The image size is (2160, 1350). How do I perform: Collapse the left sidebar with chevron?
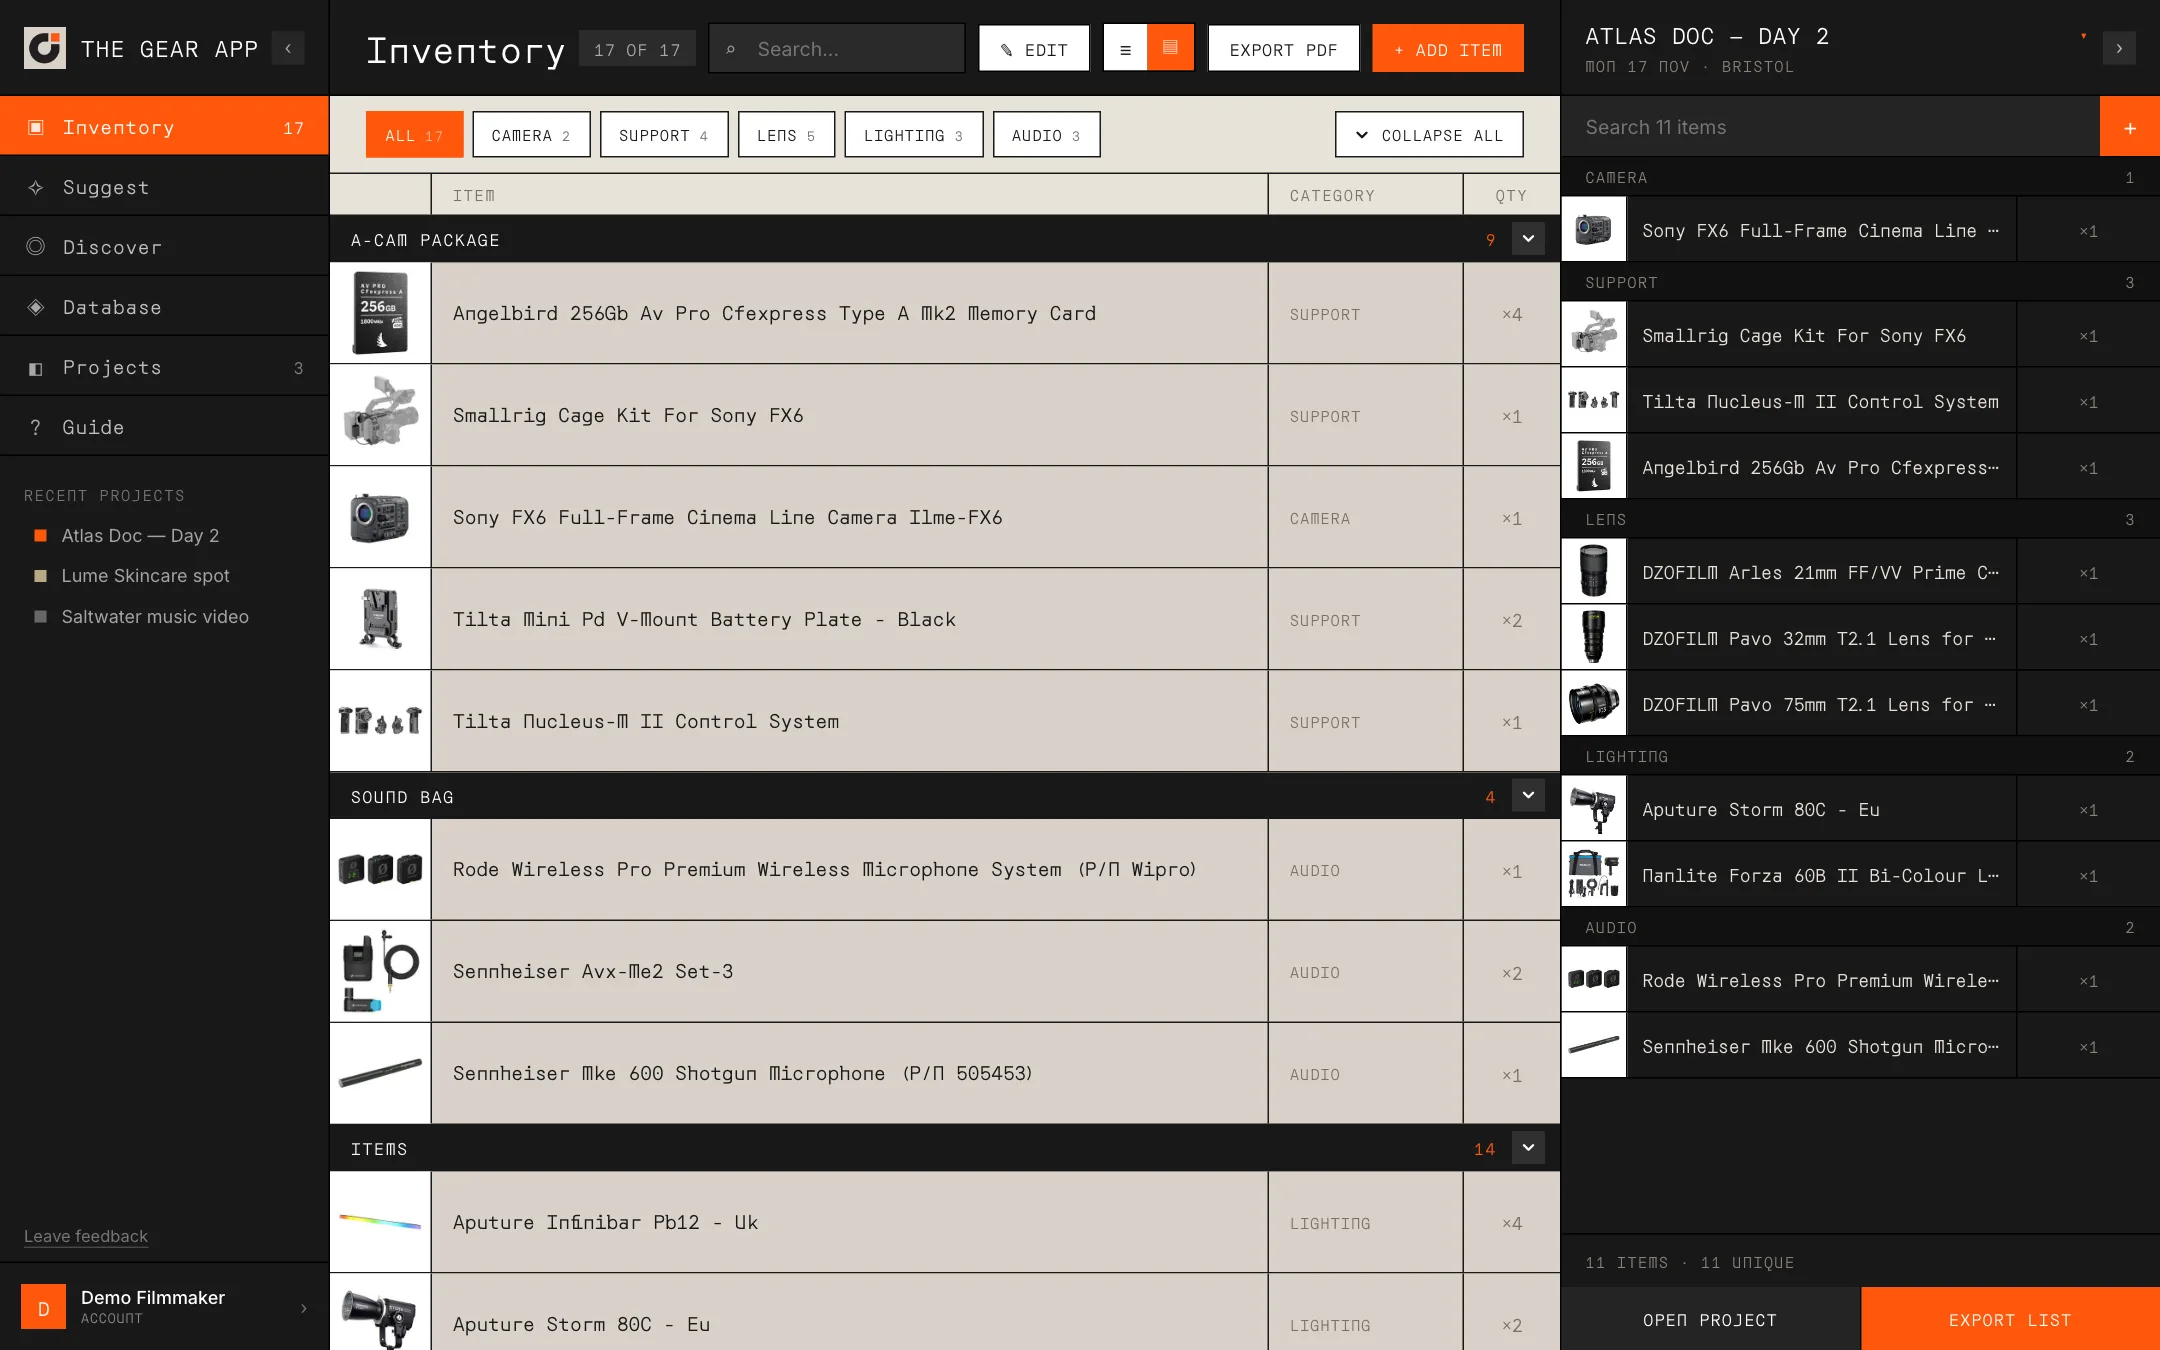pos(288,48)
